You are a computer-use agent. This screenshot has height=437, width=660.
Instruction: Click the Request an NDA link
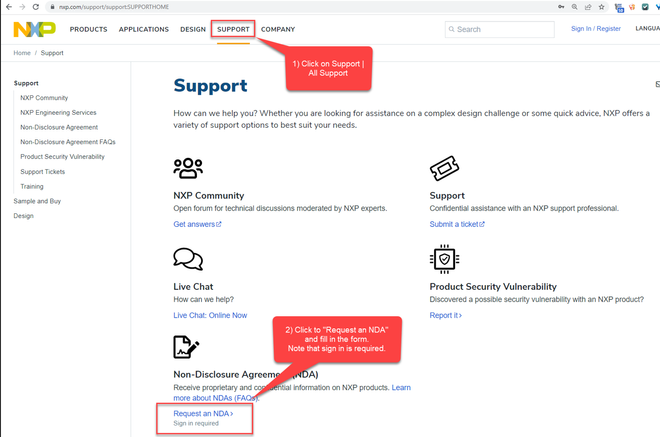tap(203, 413)
